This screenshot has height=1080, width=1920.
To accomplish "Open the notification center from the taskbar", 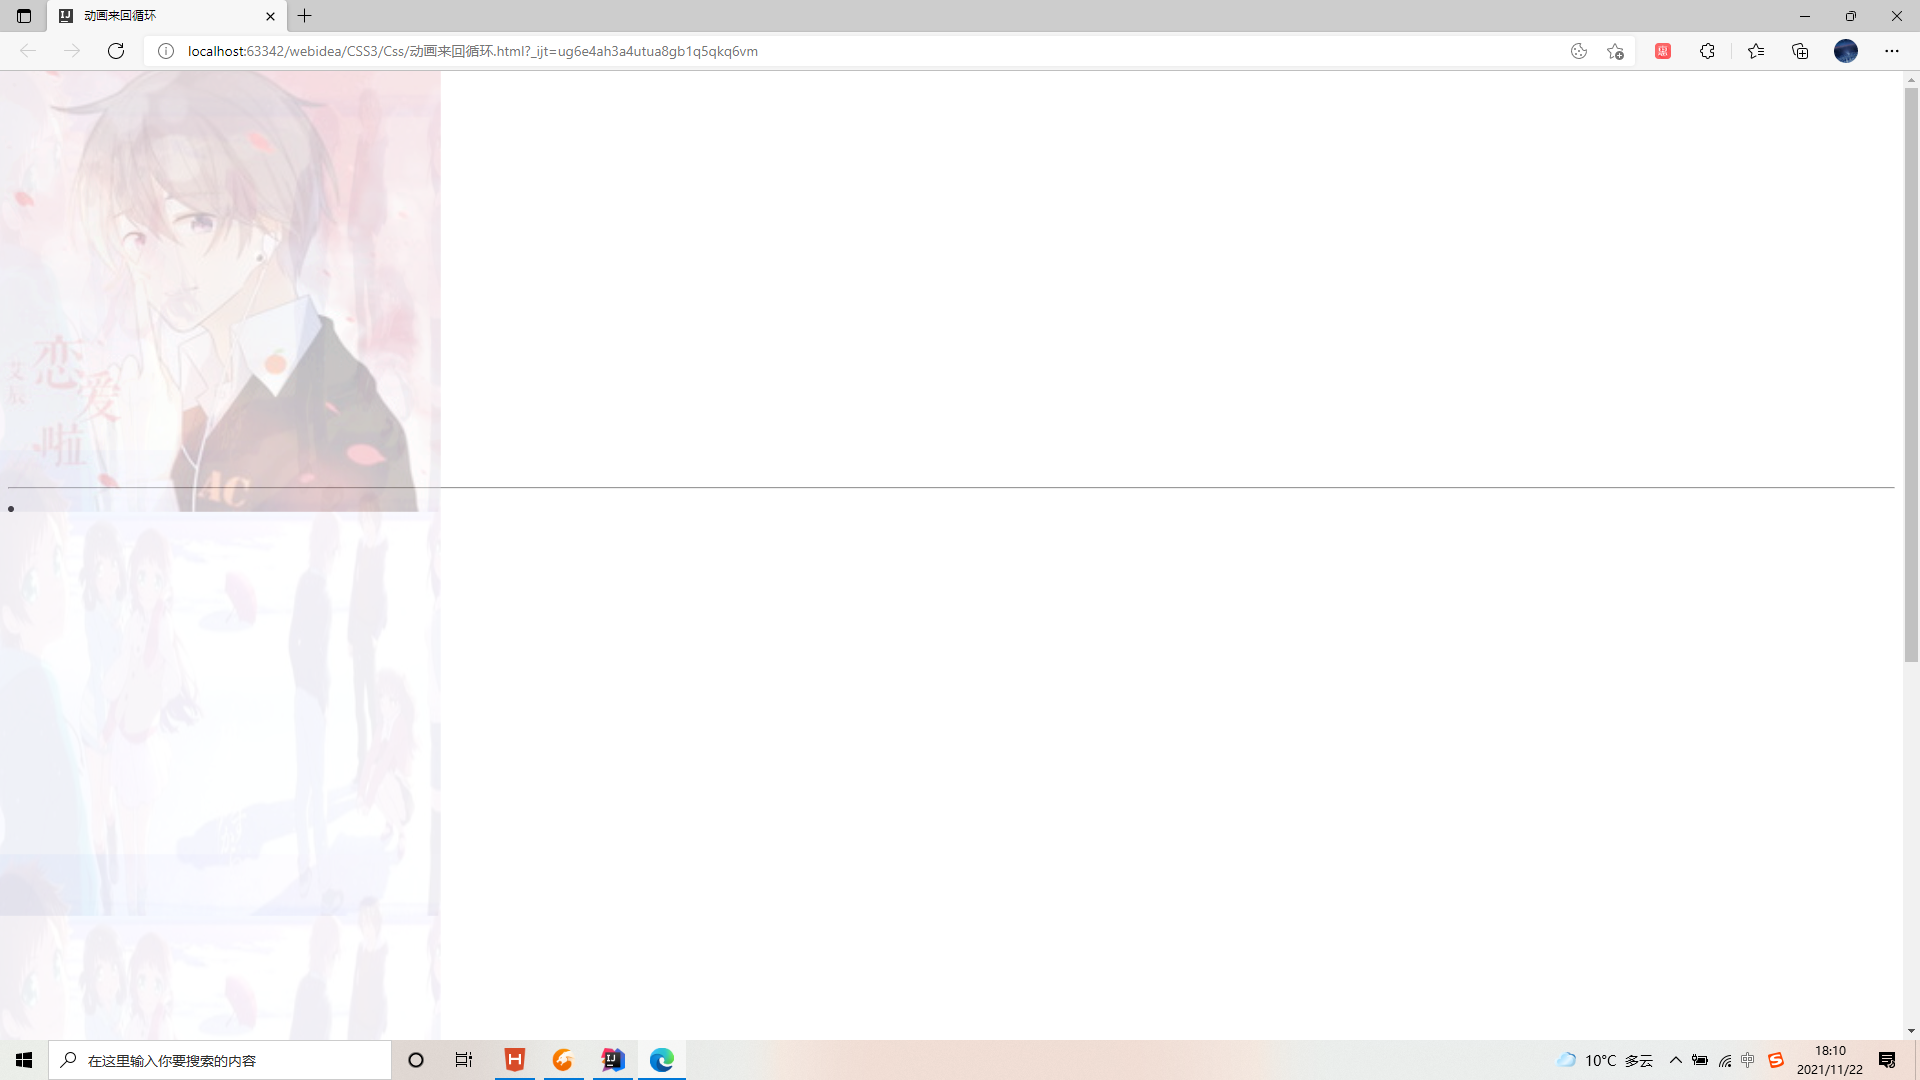I will coord(1888,1060).
